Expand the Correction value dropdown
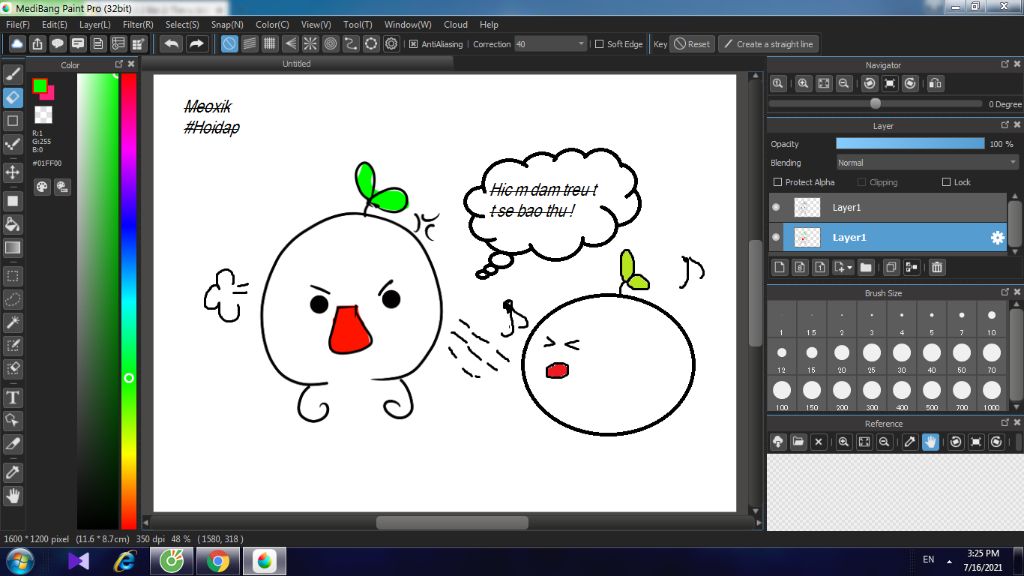Image resolution: width=1024 pixels, height=576 pixels. coord(581,44)
